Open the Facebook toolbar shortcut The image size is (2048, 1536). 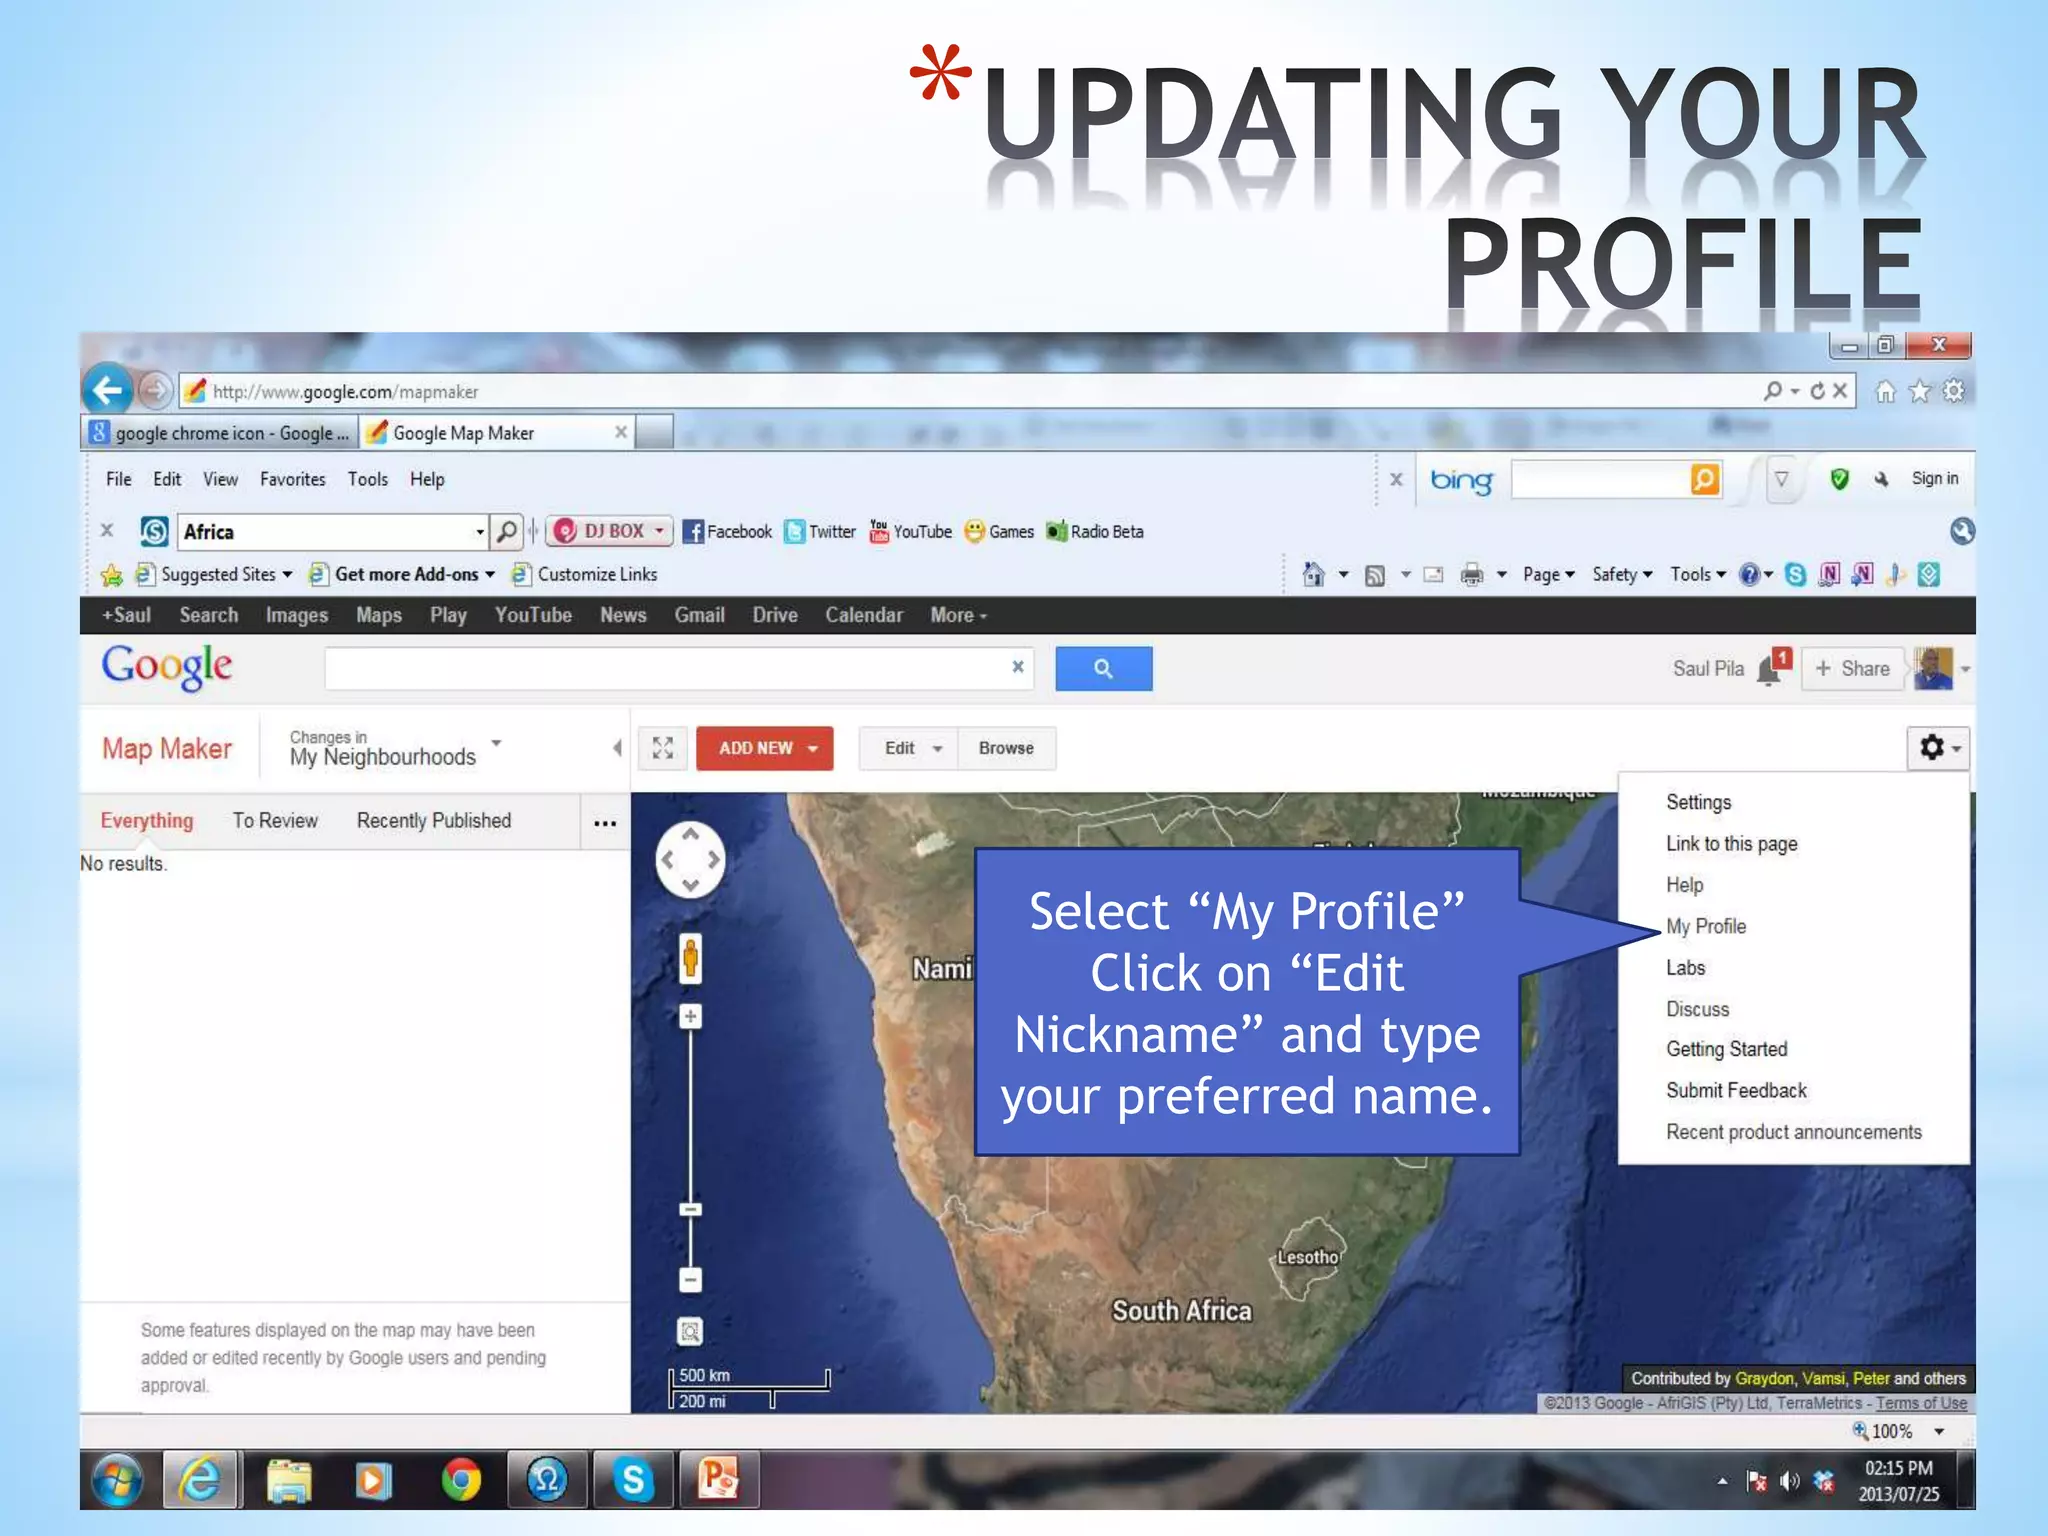tap(727, 532)
